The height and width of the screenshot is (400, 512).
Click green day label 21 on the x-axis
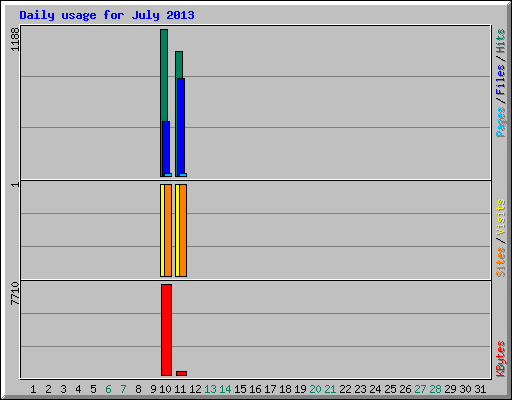[x=330, y=389]
